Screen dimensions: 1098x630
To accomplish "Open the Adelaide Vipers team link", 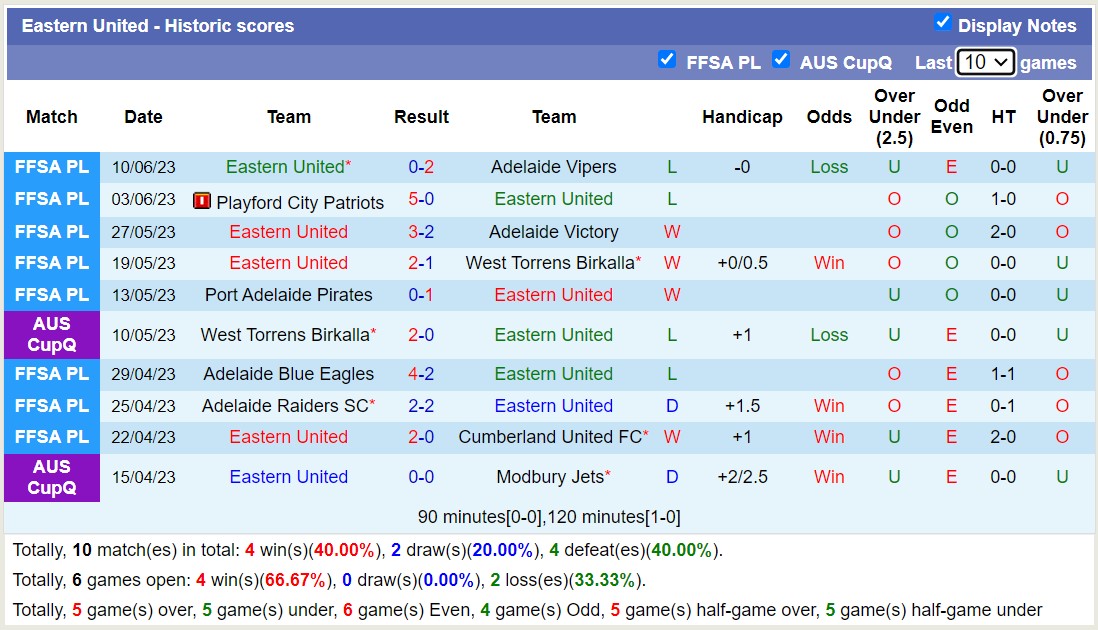I will coord(553,167).
